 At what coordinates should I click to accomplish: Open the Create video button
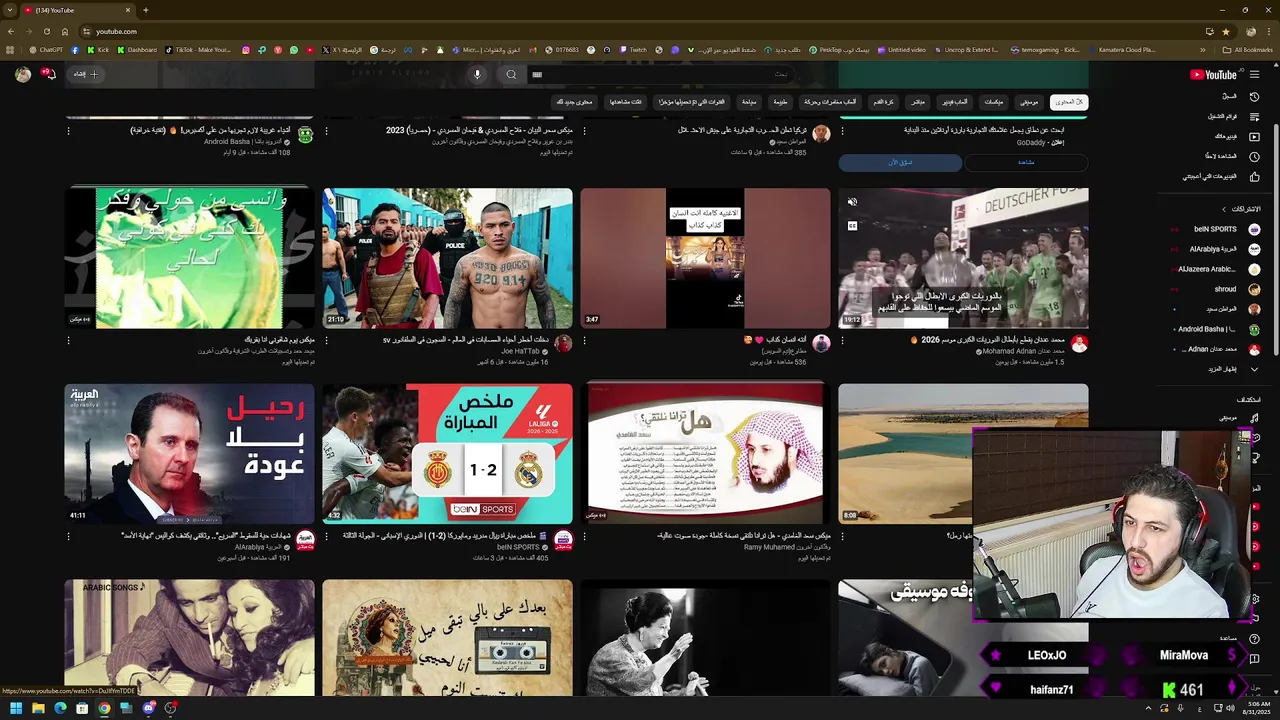(85, 74)
